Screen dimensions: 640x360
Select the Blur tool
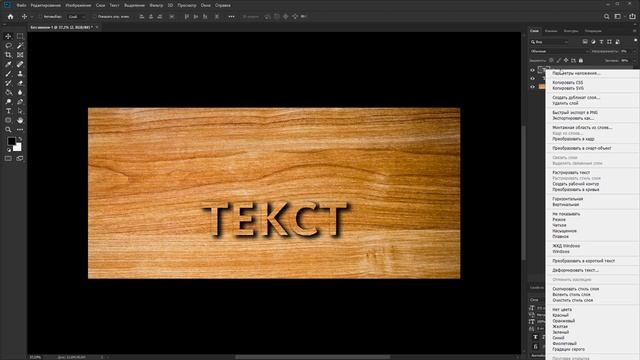pyautogui.click(x=20, y=93)
